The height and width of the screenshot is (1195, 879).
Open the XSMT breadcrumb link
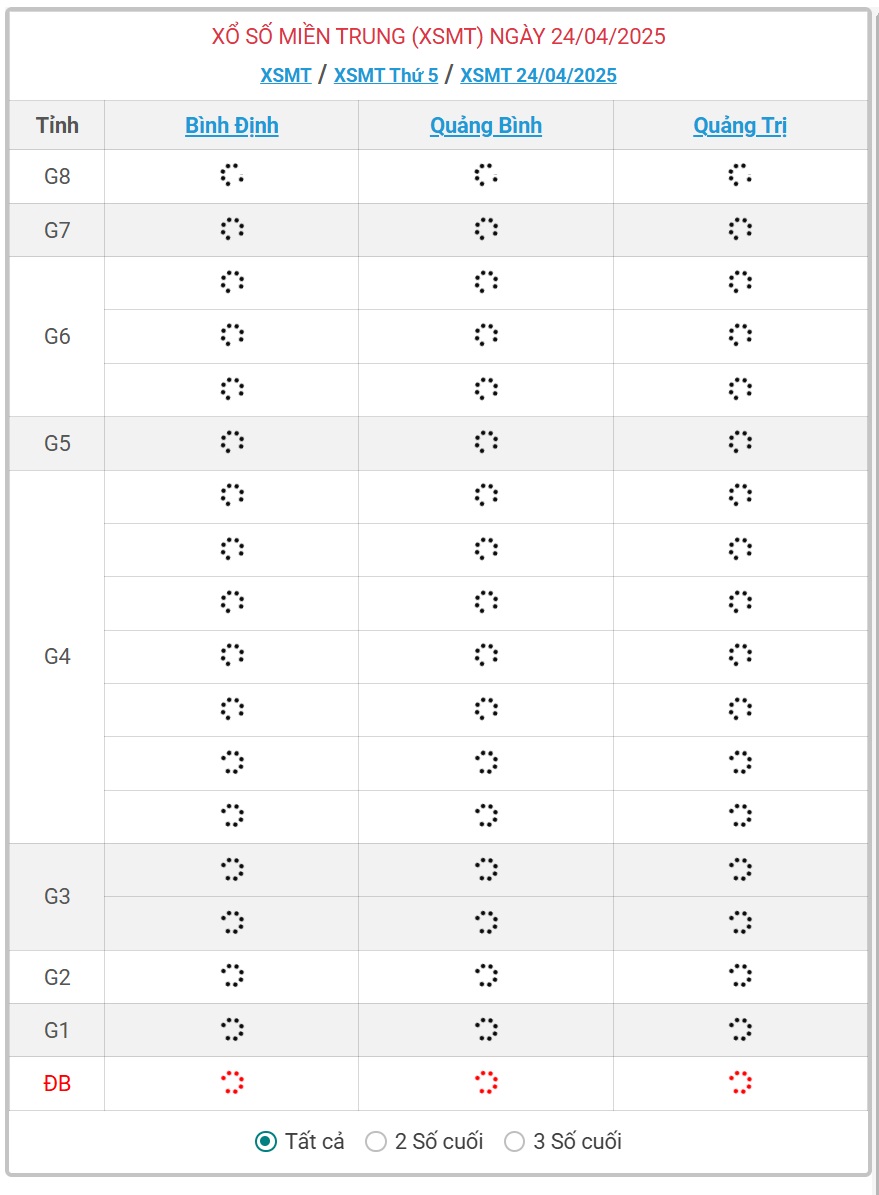(x=286, y=75)
